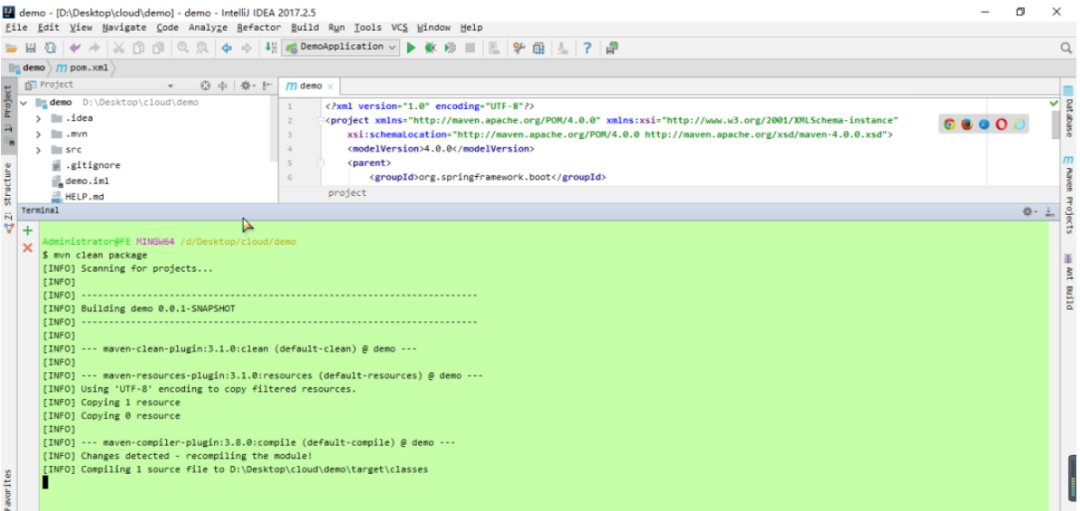Open pom.xml in Firefox browser icon
This screenshot has height=511, width=1080.
967,125
